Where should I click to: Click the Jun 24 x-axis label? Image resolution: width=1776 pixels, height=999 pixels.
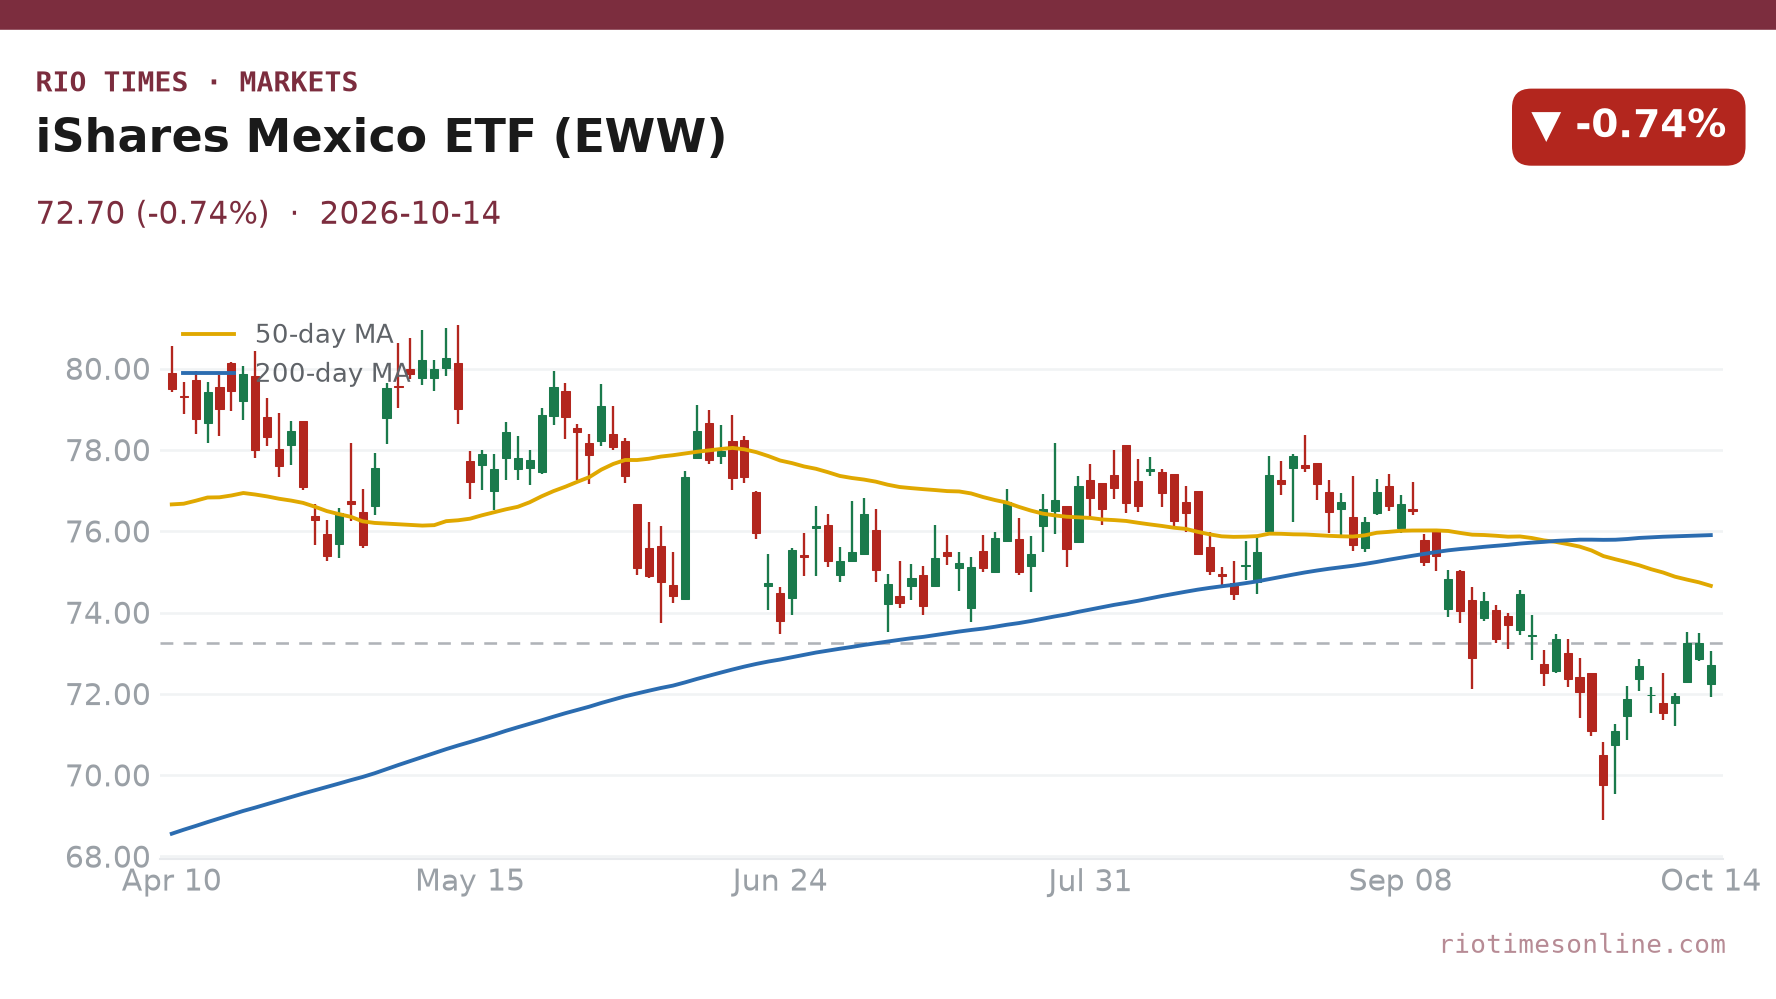780,881
